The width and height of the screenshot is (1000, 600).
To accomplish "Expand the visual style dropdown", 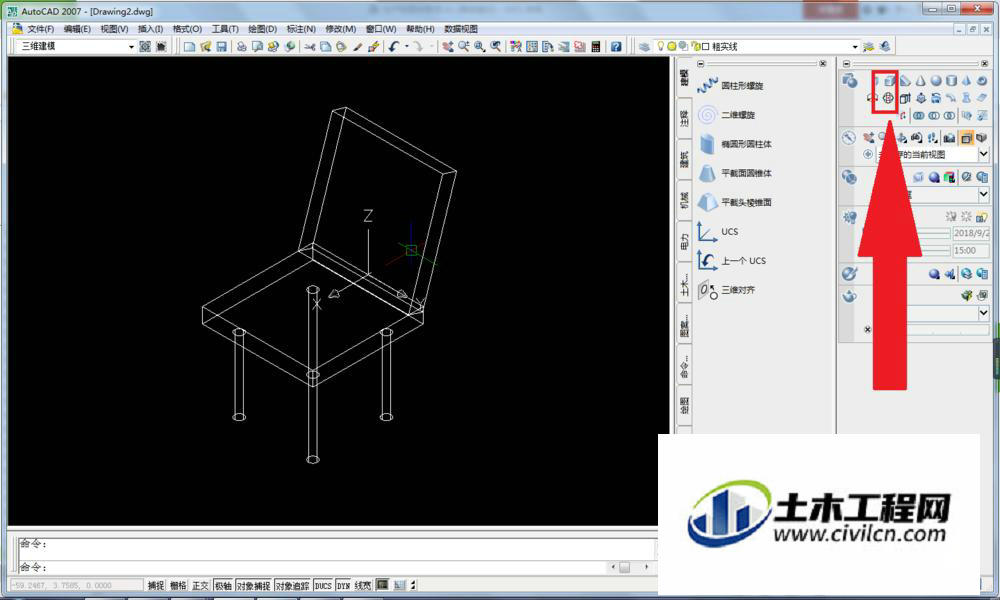I will pos(983,194).
